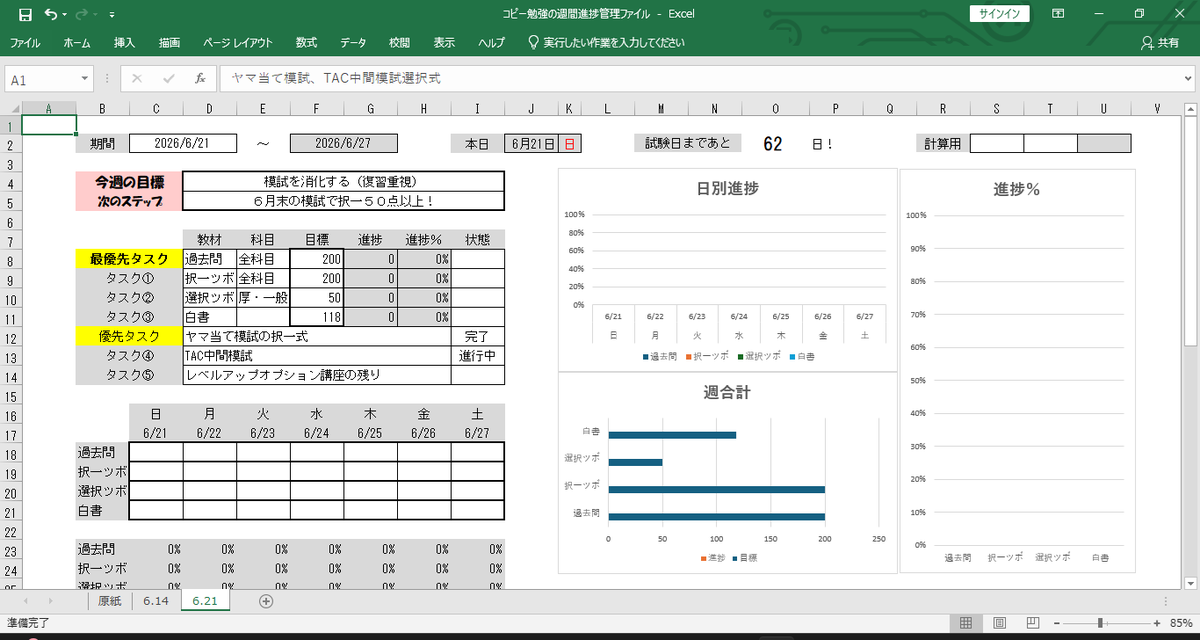Image resolution: width=1200 pixels, height=640 pixels.
Task: Click the 白書 bar in 週合計 chart
Action: pos(672,434)
